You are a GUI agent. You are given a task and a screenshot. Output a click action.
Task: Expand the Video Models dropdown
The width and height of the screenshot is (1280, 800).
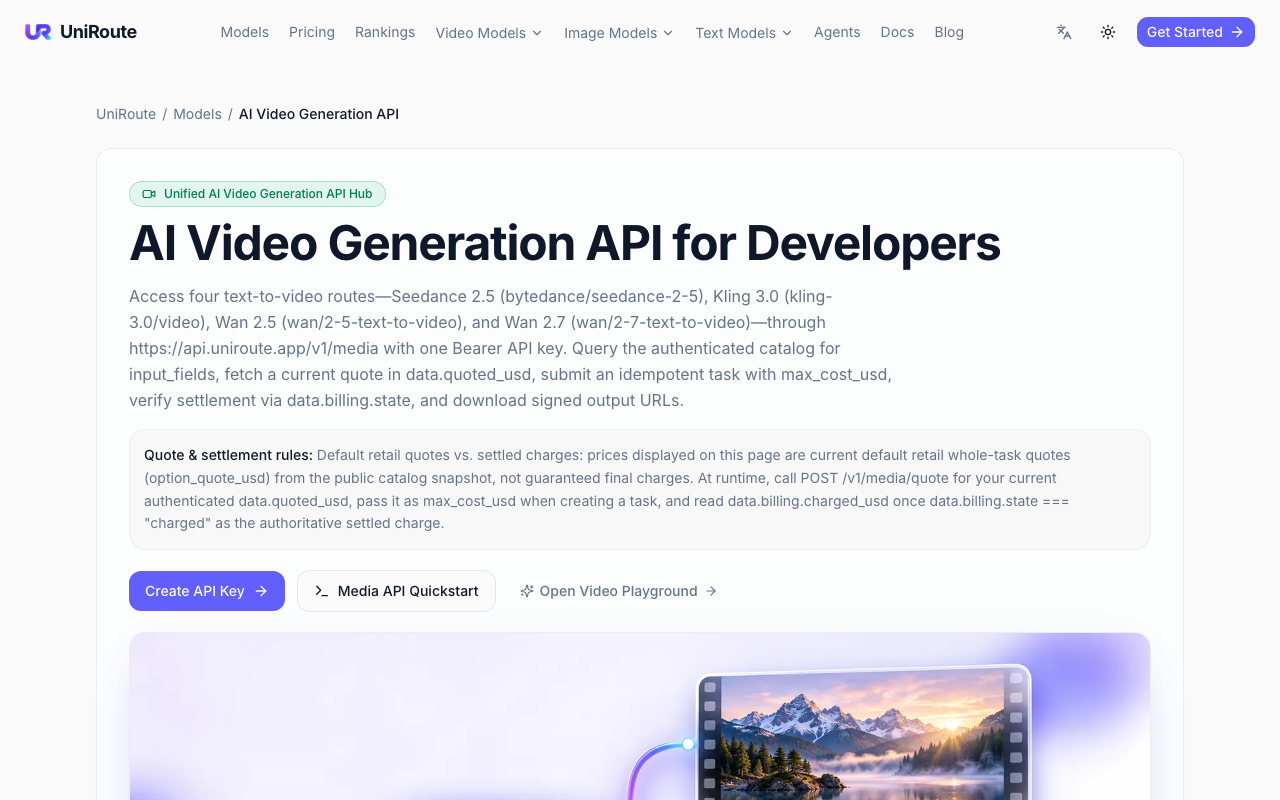click(x=489, y=33)
